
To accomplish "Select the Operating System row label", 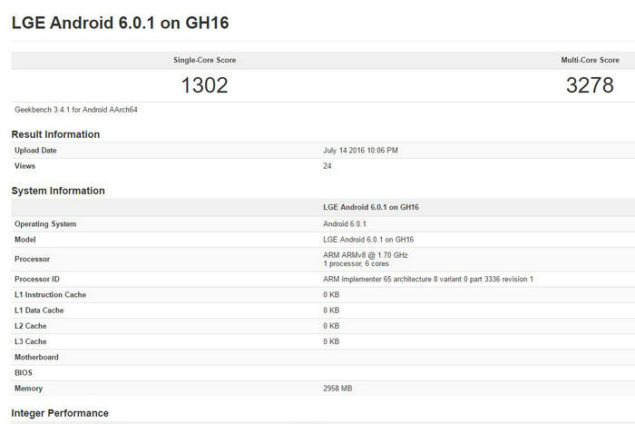I will [x=45, y=224].
